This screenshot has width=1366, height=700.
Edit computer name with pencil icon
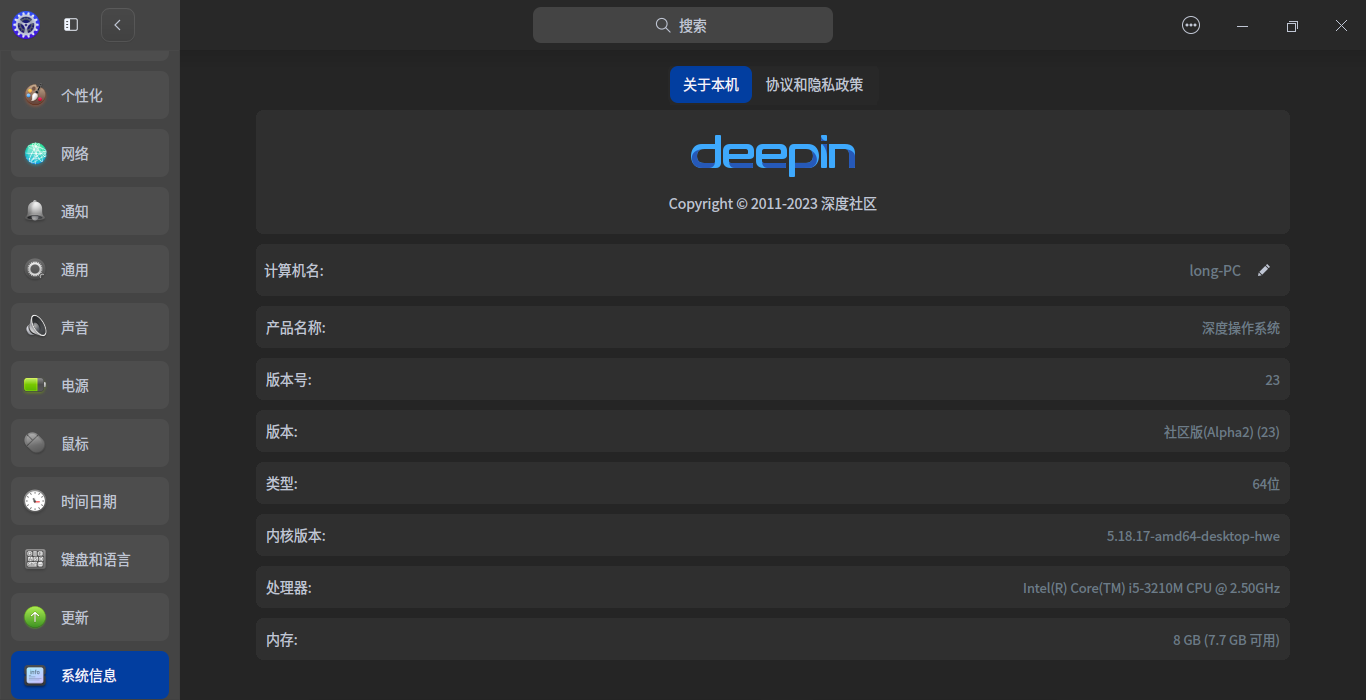point(1264,270)
